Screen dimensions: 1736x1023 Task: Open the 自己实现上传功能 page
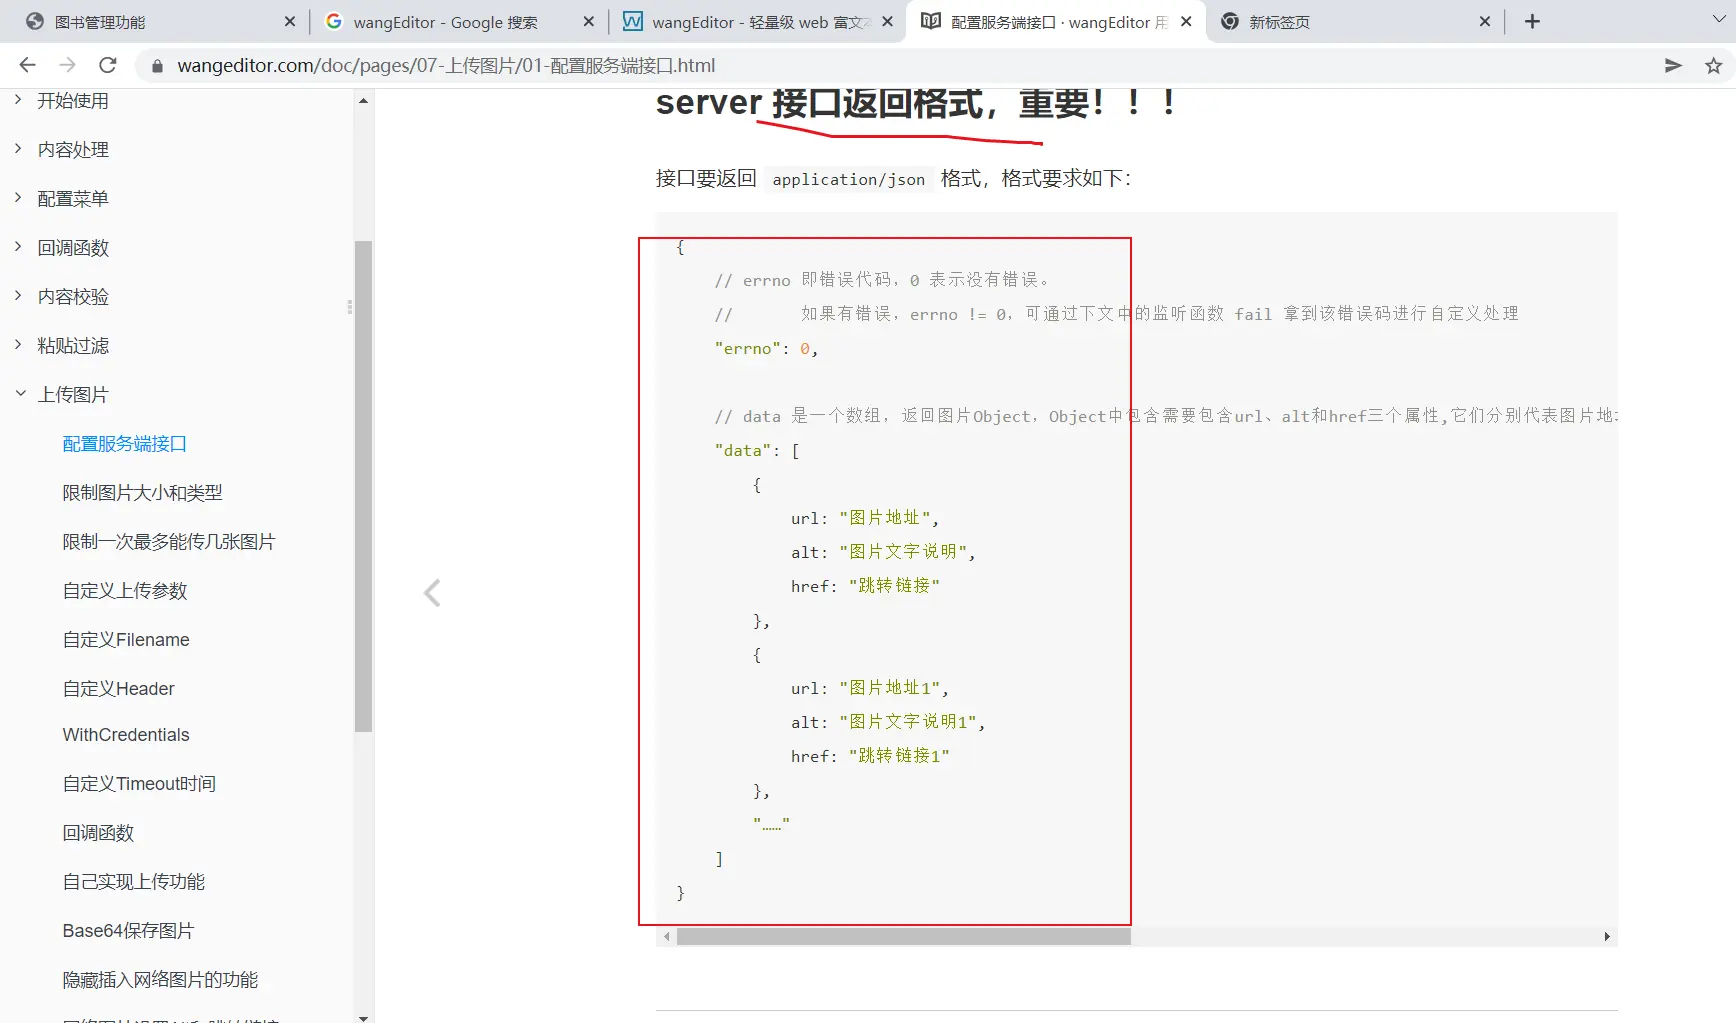[x=134, y=882]
